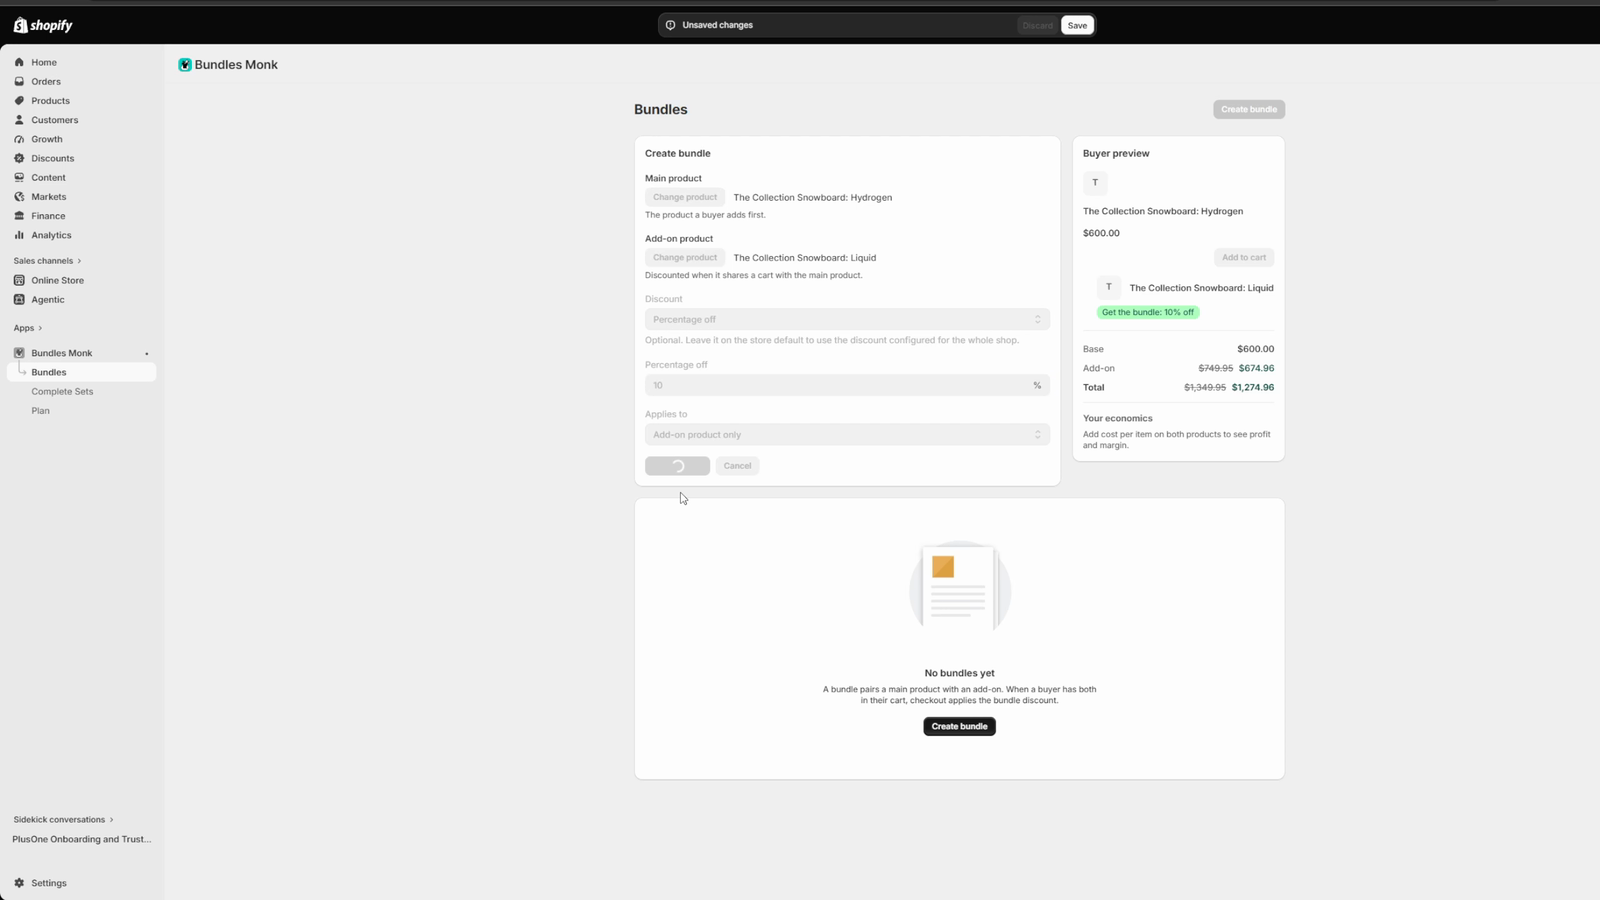Click the Buyer preview heading
This screenshot has width=1600, height=900.
point(1116,153)
